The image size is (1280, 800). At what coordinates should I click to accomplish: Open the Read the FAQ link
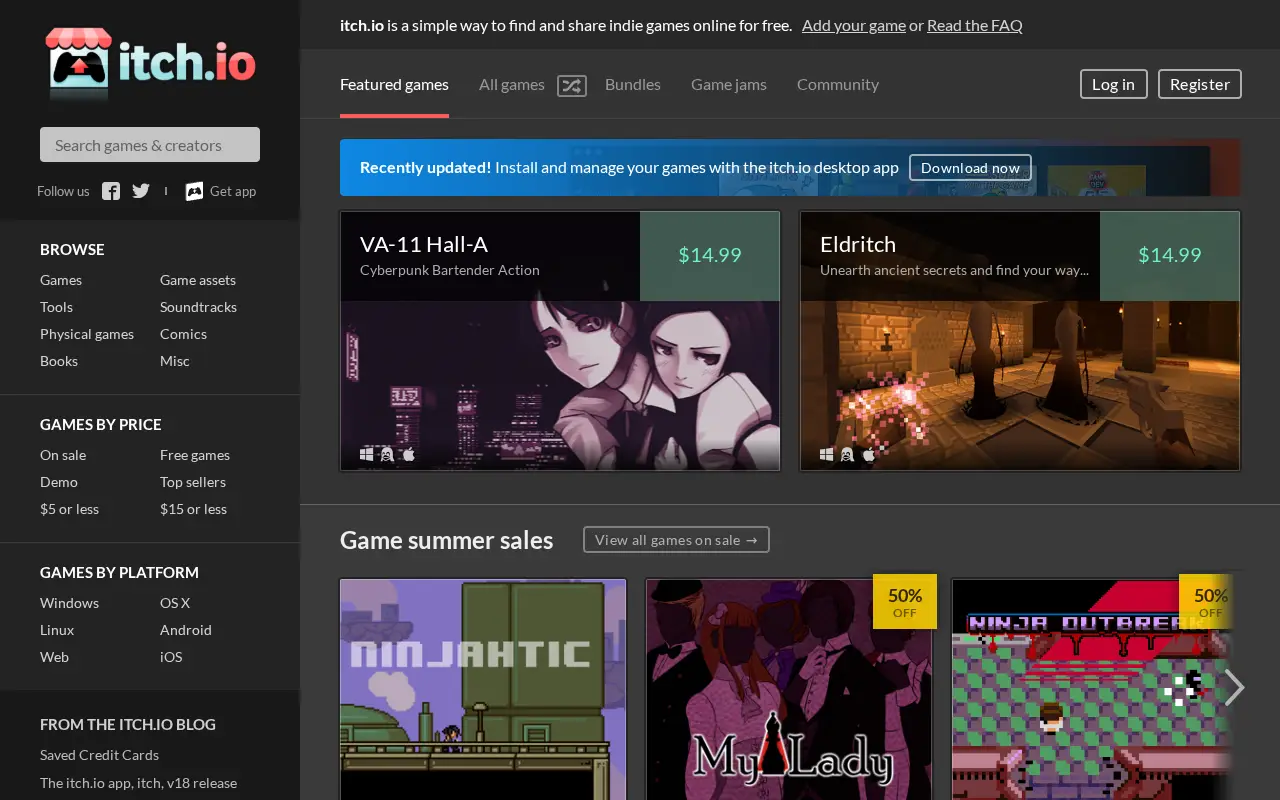click(975, 25)
